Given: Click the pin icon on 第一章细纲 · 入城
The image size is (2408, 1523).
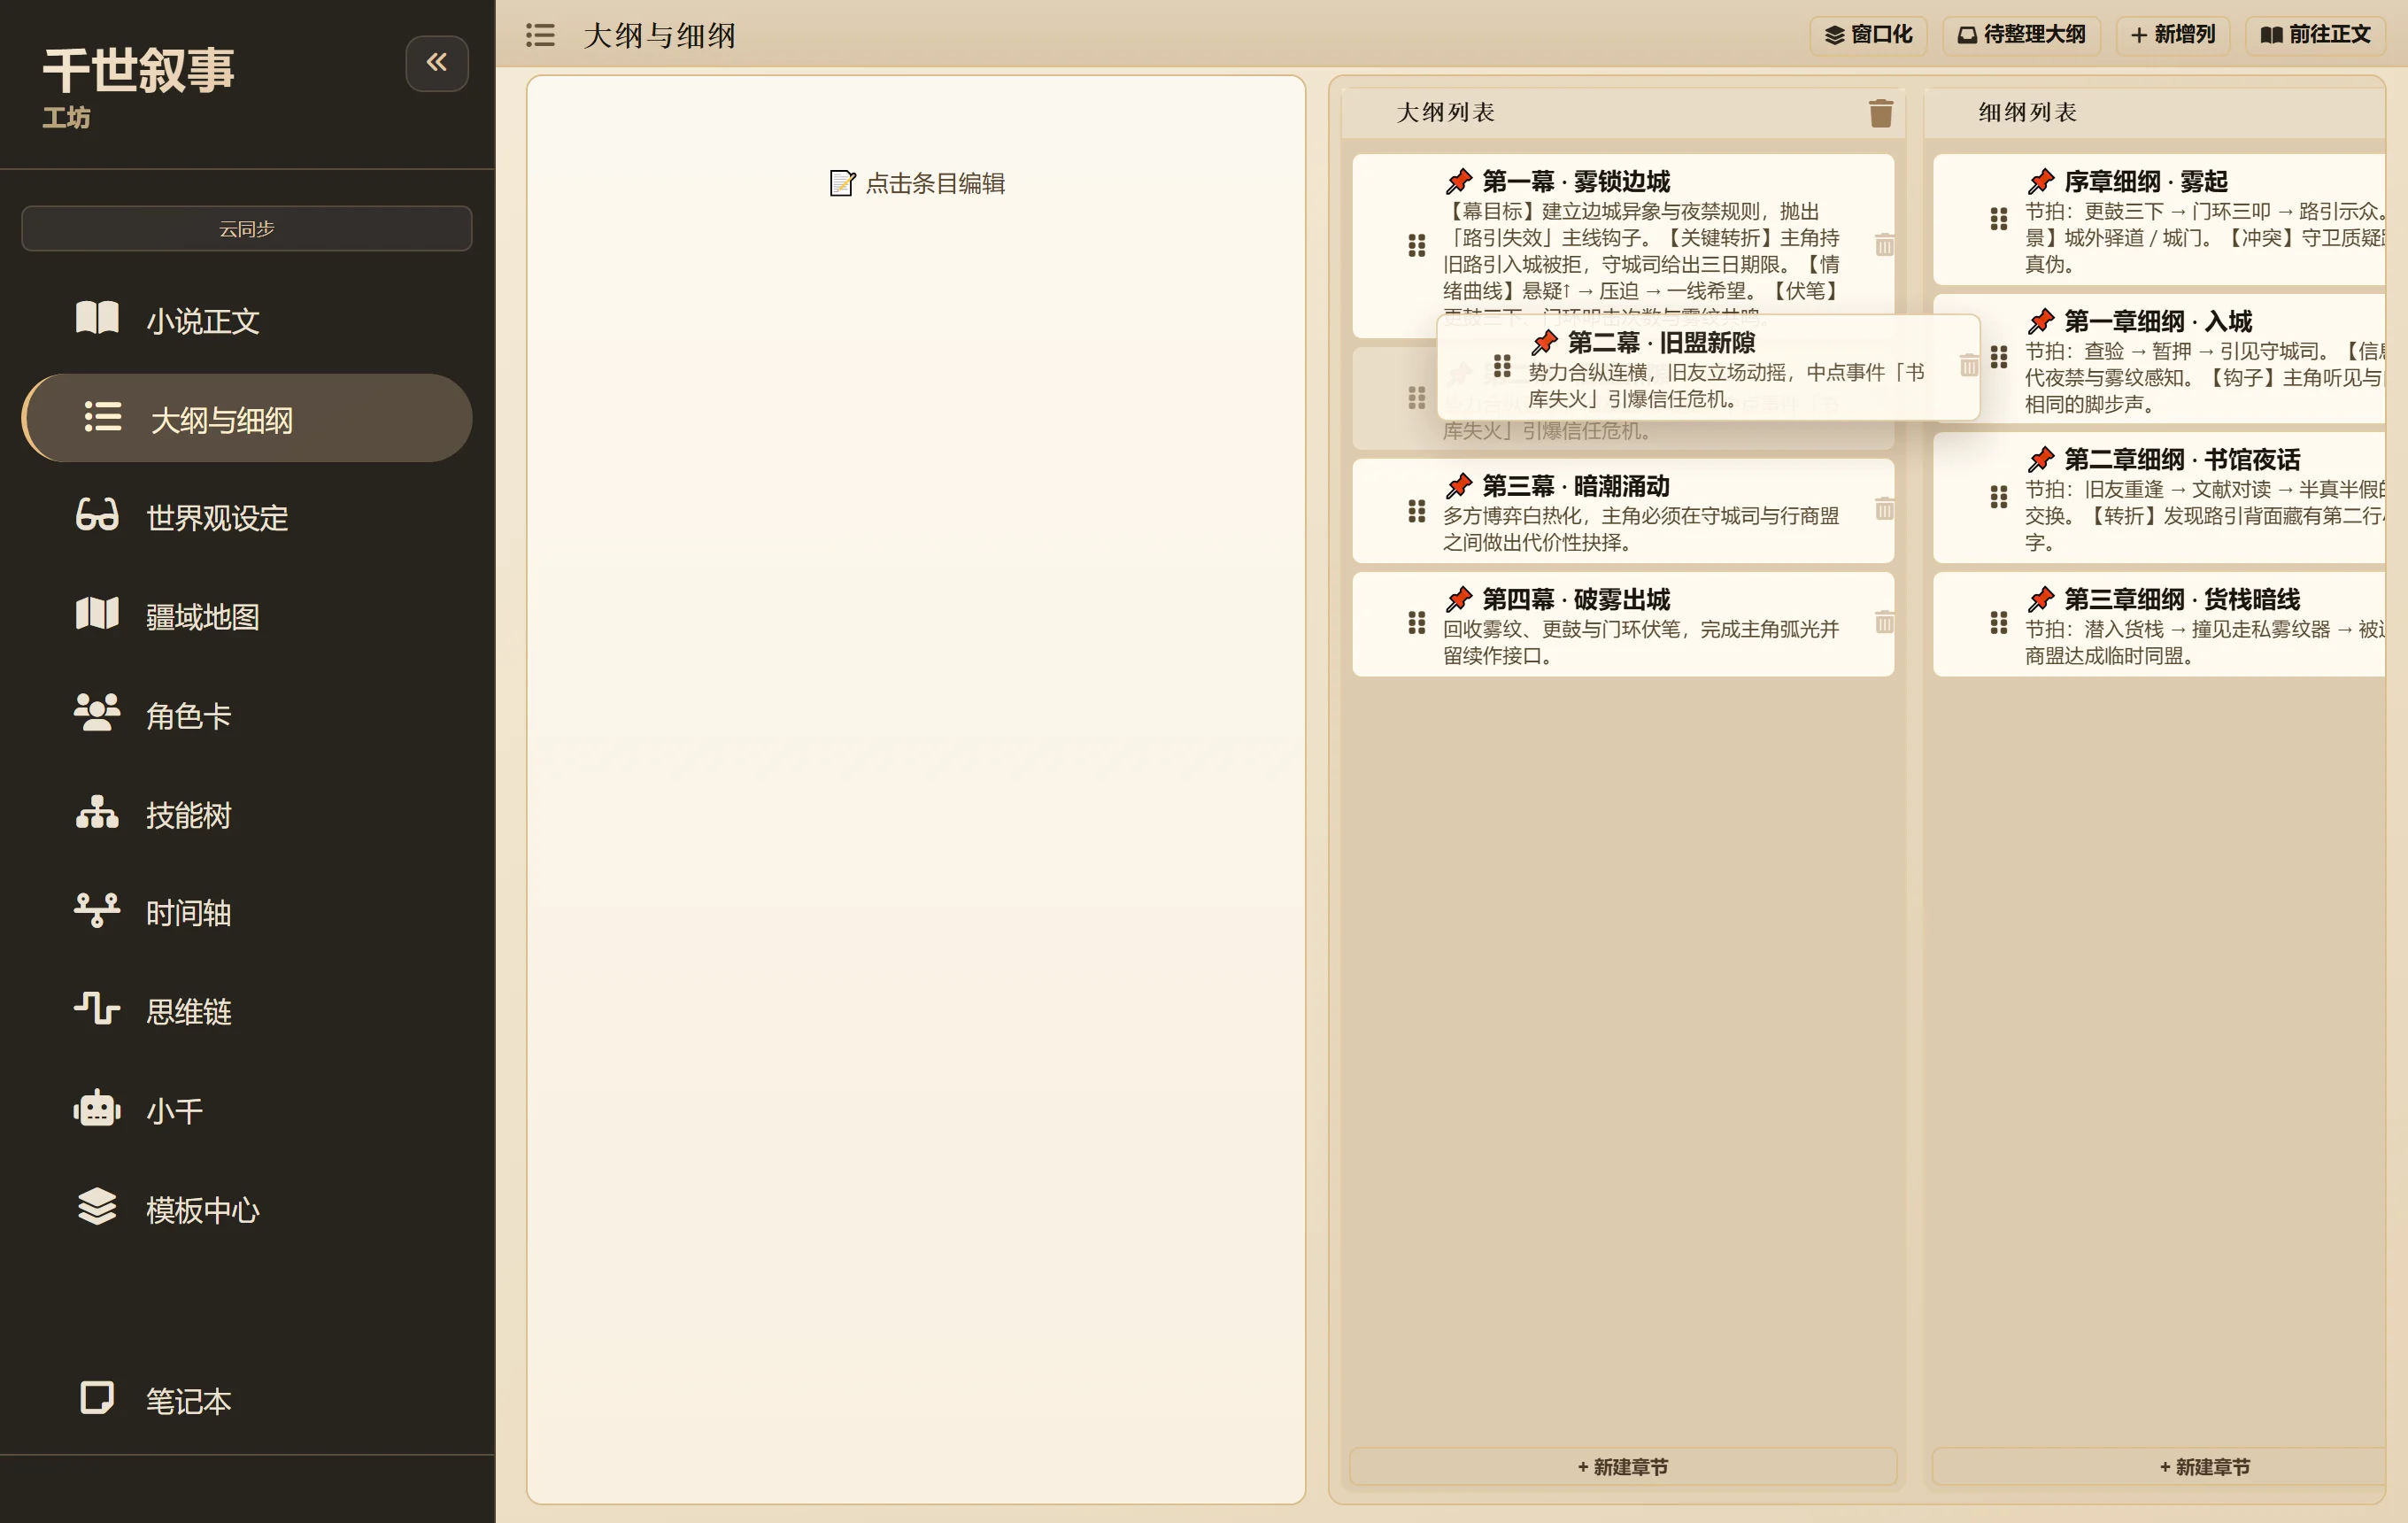Looking at the screenshot, I should pyautogui.click(x=2041, y=321).
